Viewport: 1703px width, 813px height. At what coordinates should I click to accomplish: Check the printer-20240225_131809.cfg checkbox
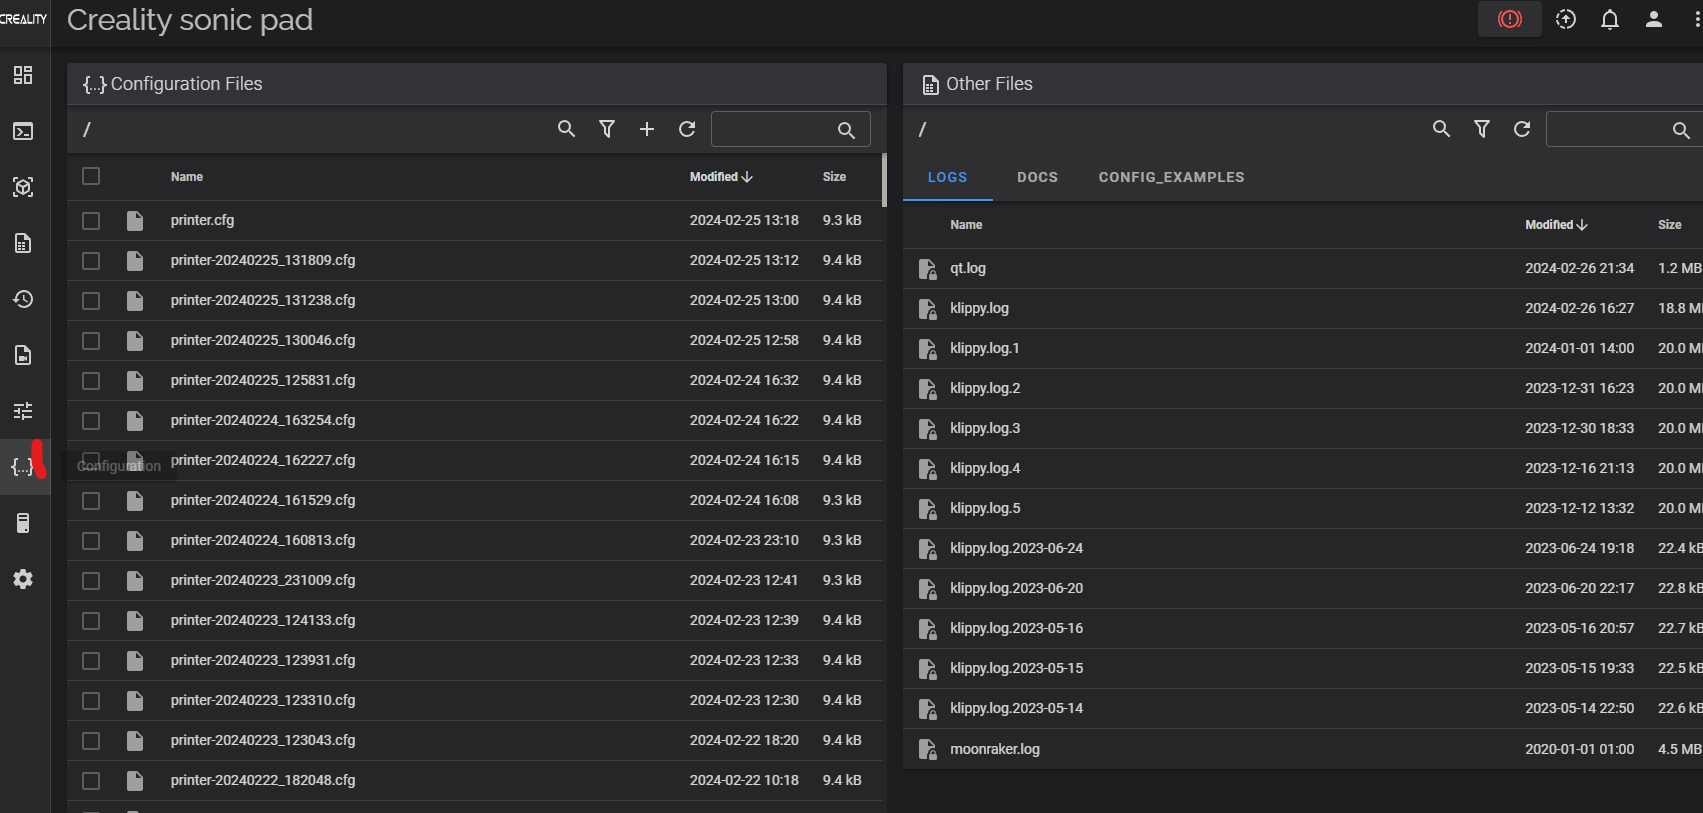tap(91, 260)
